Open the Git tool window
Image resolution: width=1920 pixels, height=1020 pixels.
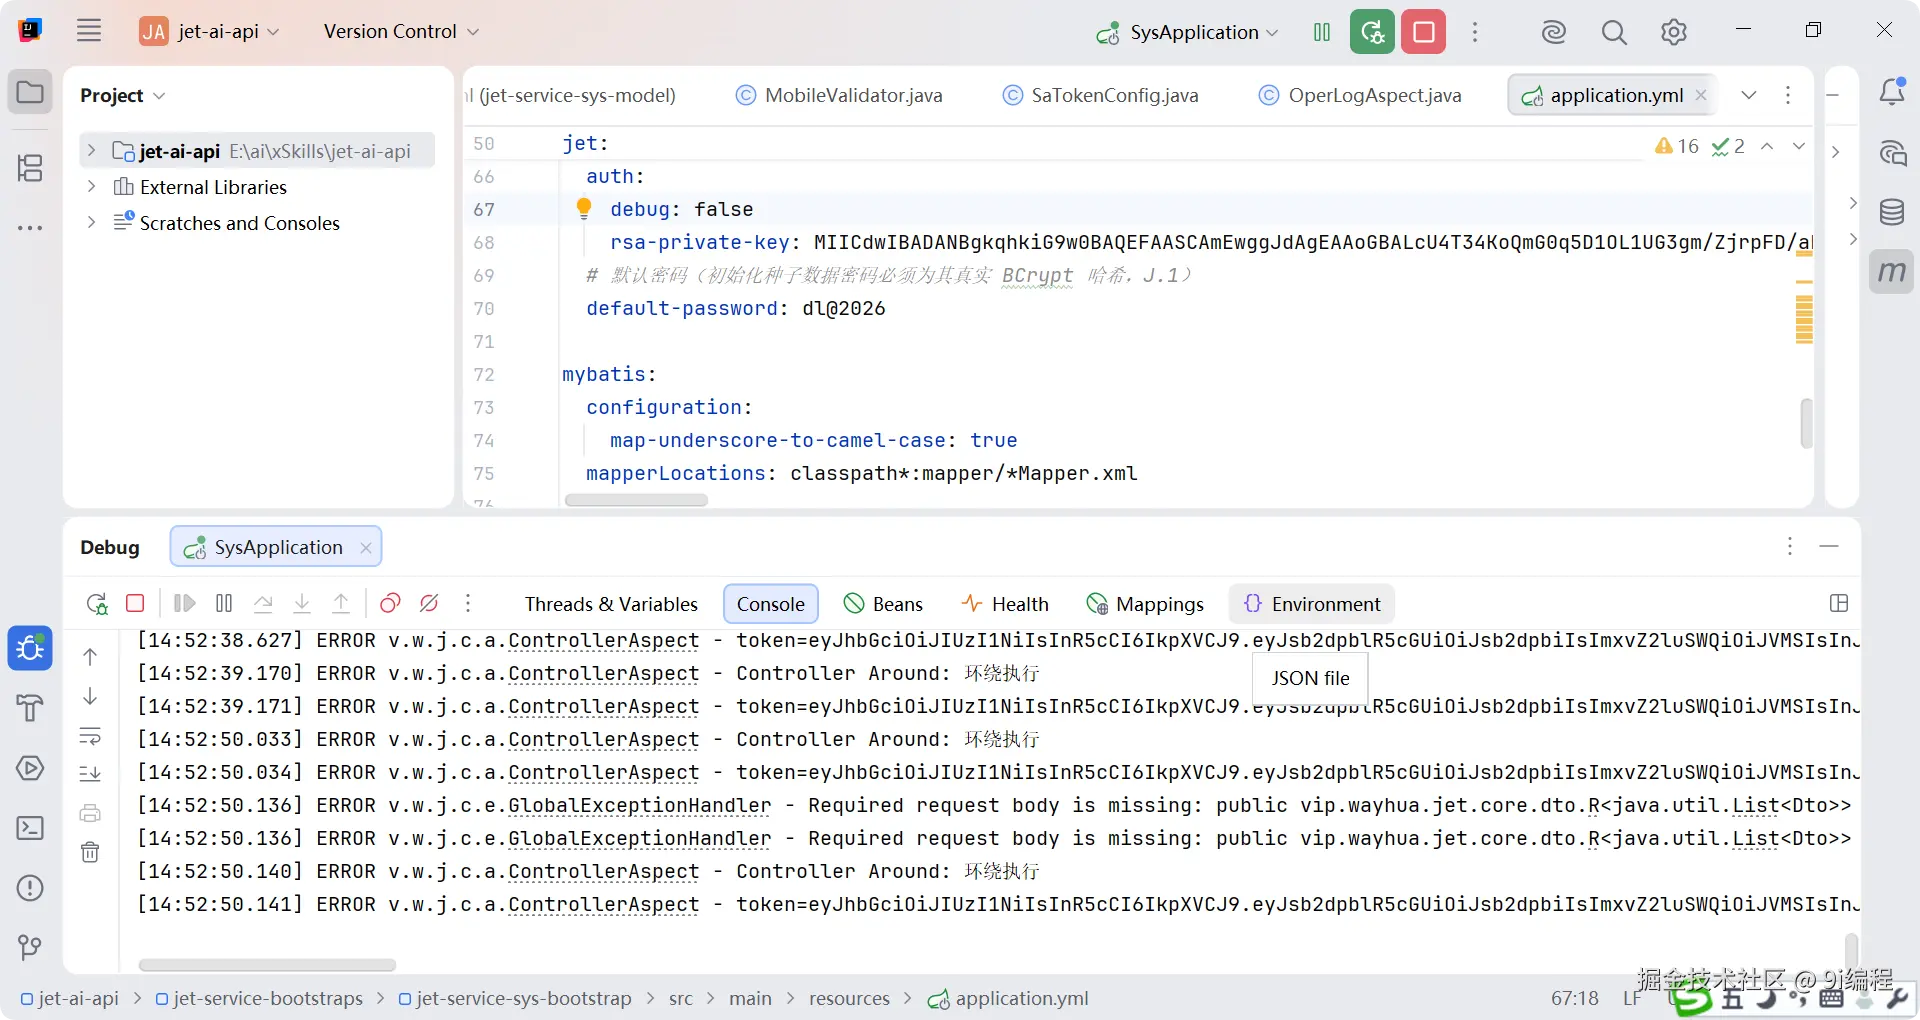tap(30, 947)
